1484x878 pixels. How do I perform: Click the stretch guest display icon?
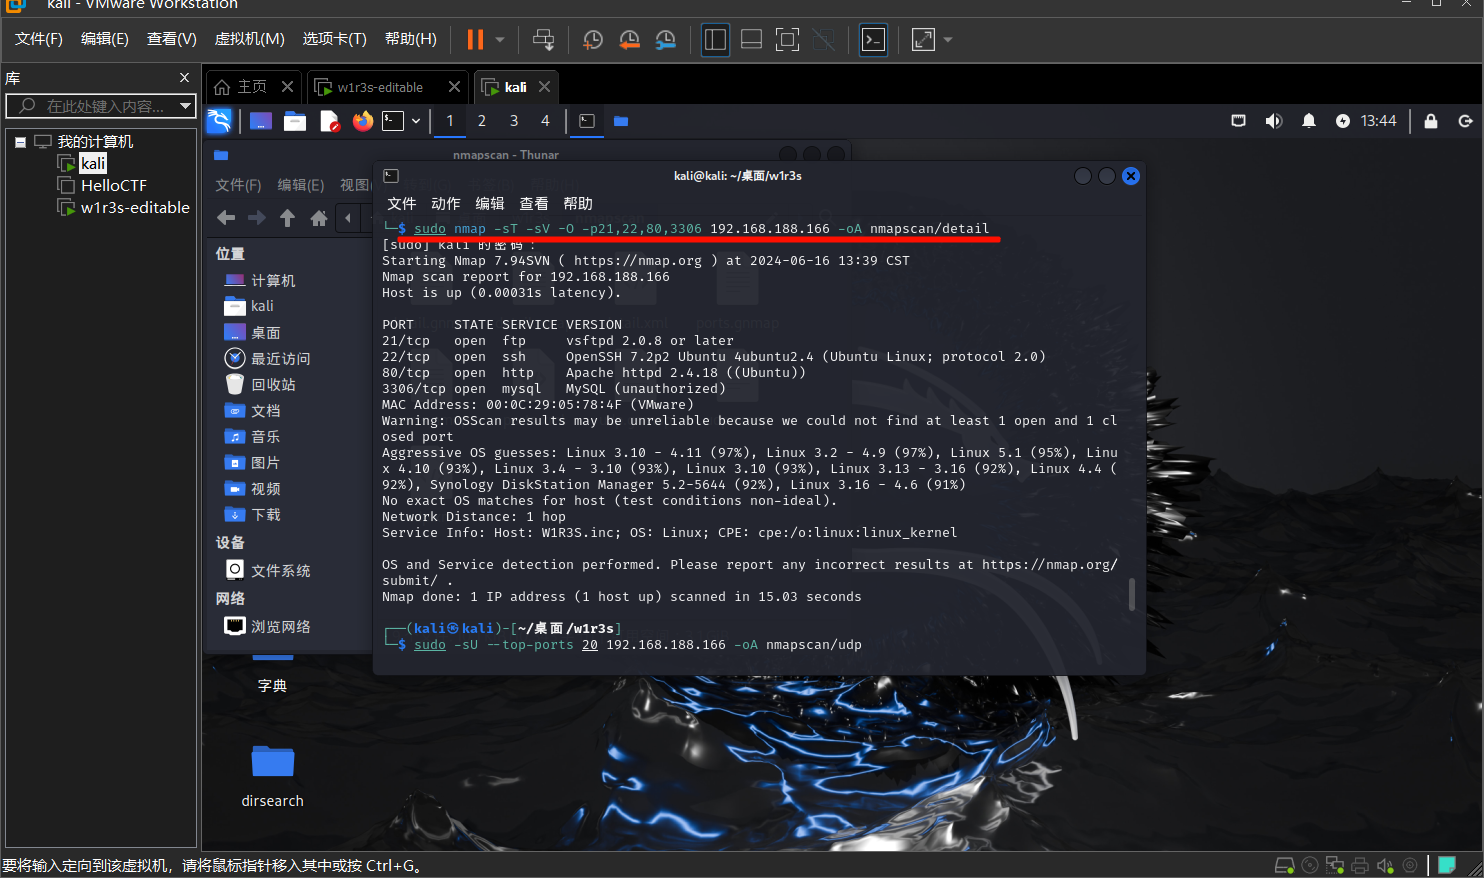point(923,40)
